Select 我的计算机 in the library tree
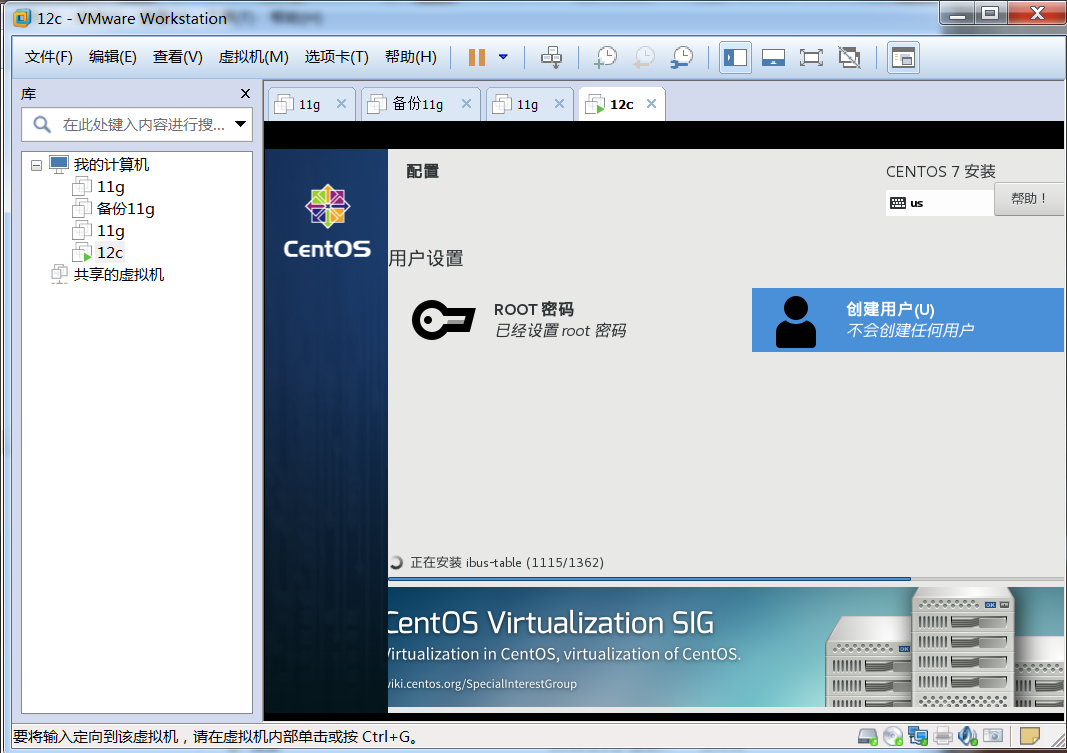Viewport: 1067px width, 753px height. [x=111, y=165]
